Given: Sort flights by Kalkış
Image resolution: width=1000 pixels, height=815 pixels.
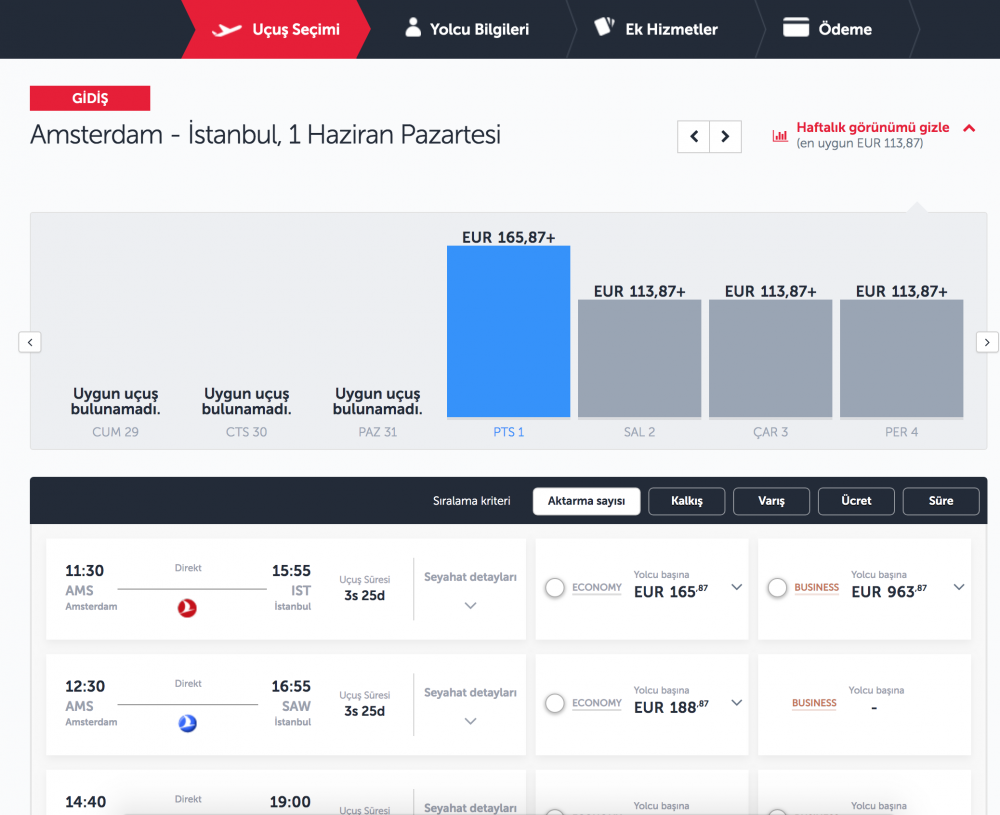Looking at the screenshot, I should pos(686,501).
